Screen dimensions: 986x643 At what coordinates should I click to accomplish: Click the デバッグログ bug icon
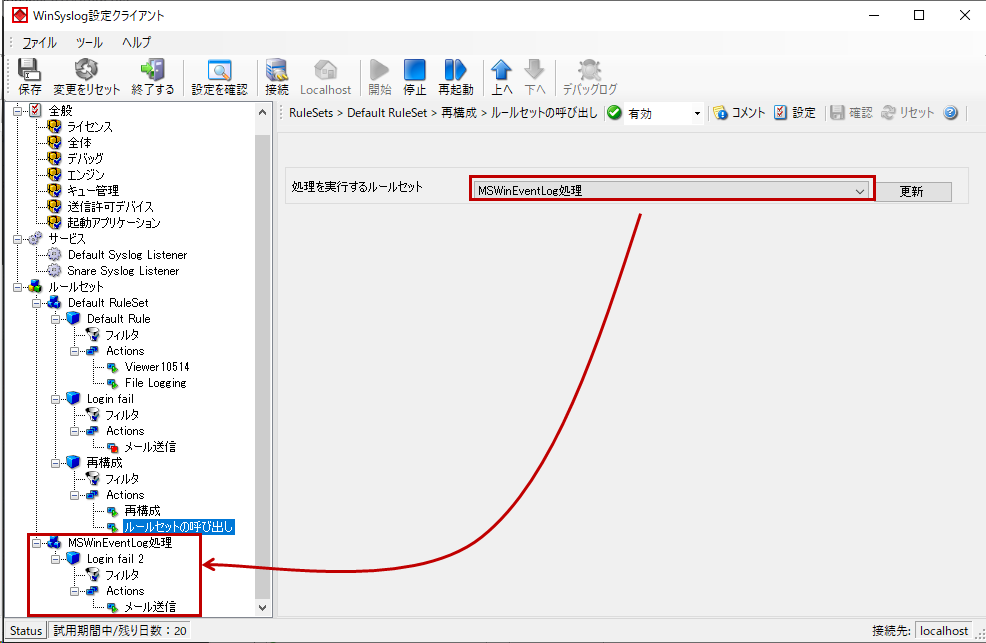(589, 70)
